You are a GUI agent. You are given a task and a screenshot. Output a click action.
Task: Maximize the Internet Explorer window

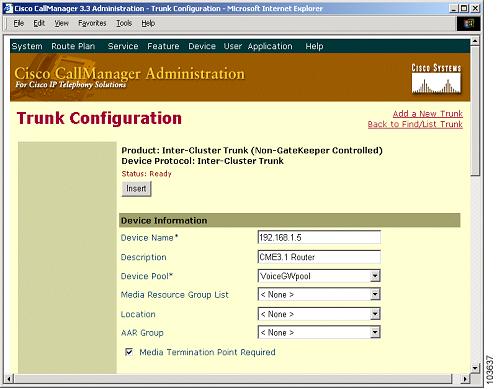pos(464,8)
